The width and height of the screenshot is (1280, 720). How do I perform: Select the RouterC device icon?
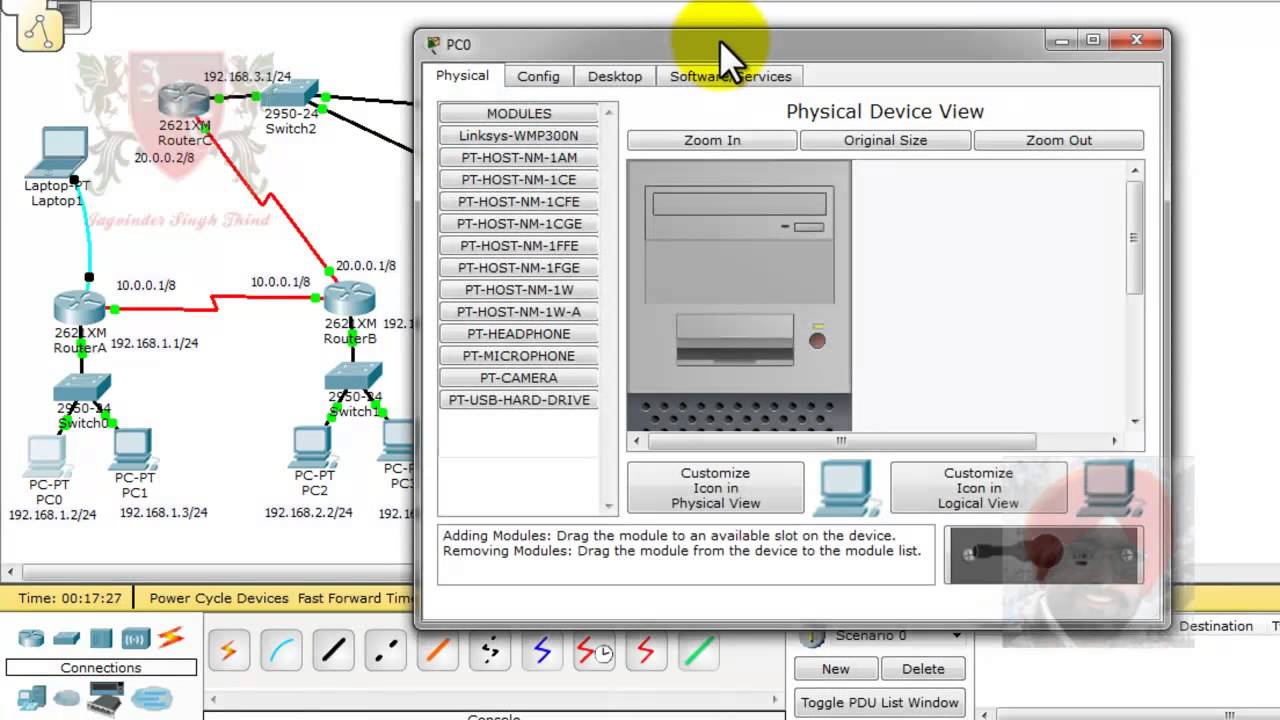(184, 101)
